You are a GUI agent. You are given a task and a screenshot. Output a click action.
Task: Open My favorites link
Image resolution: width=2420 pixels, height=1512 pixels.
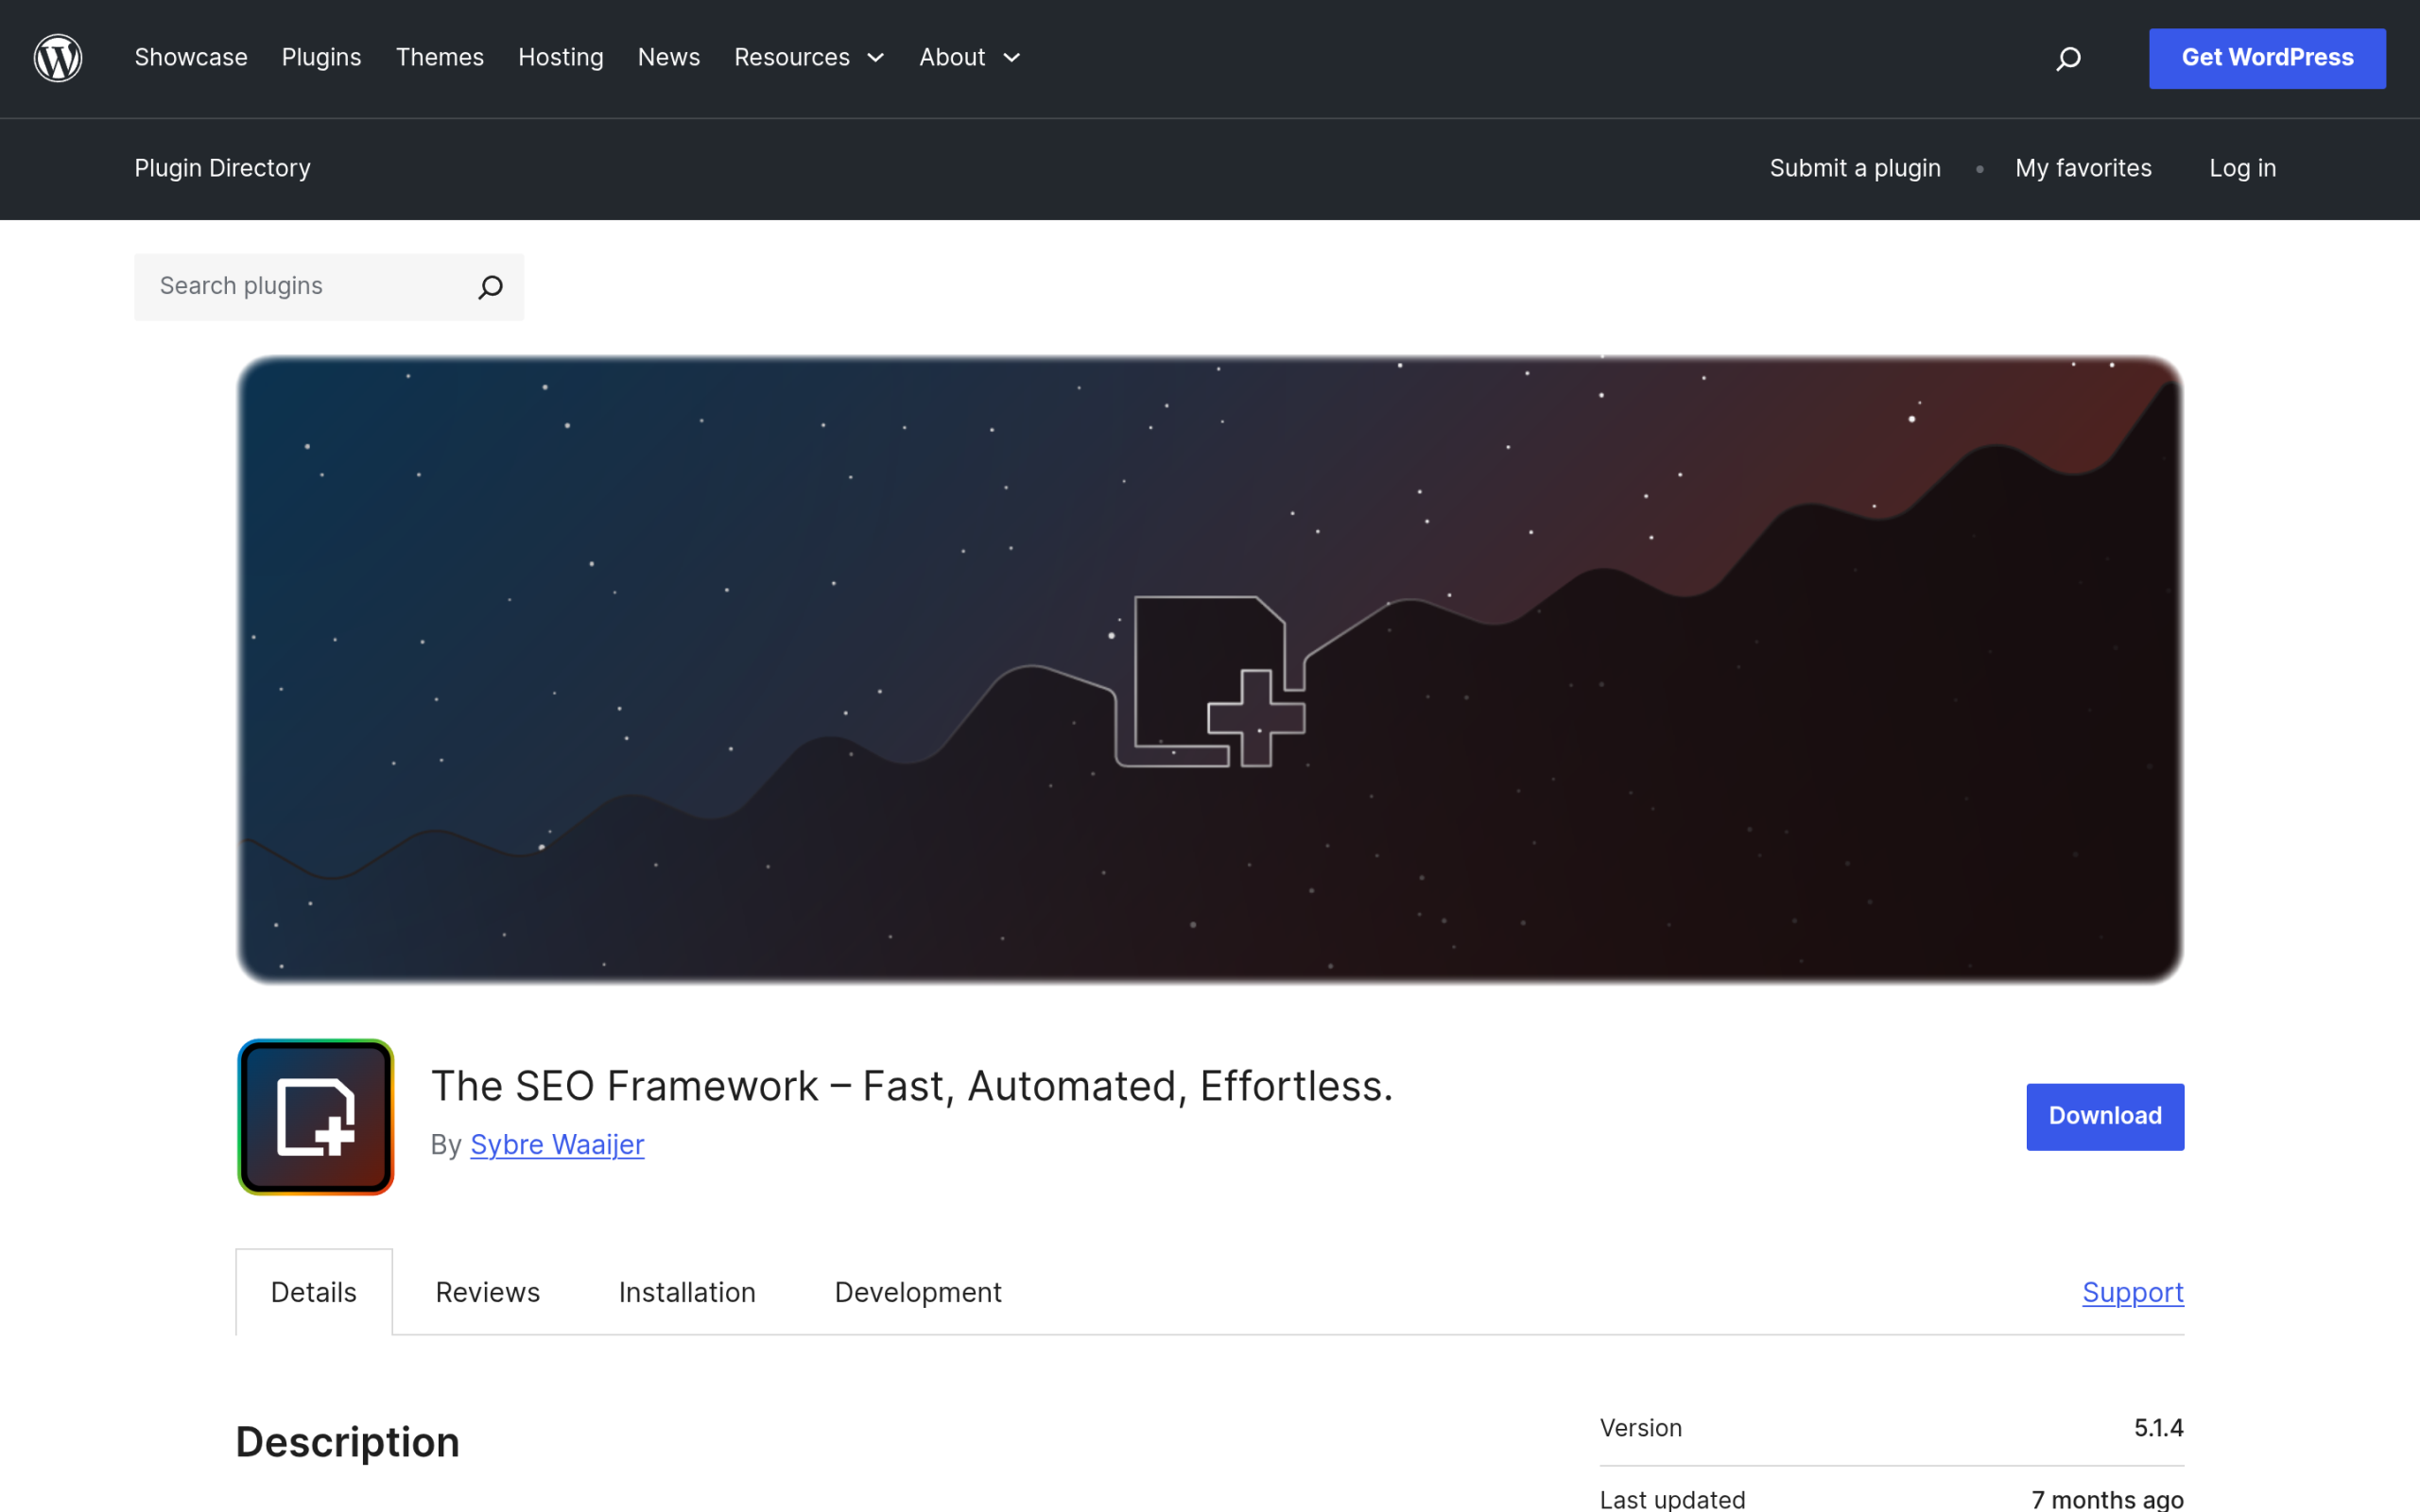click(x=2083, y=168)
